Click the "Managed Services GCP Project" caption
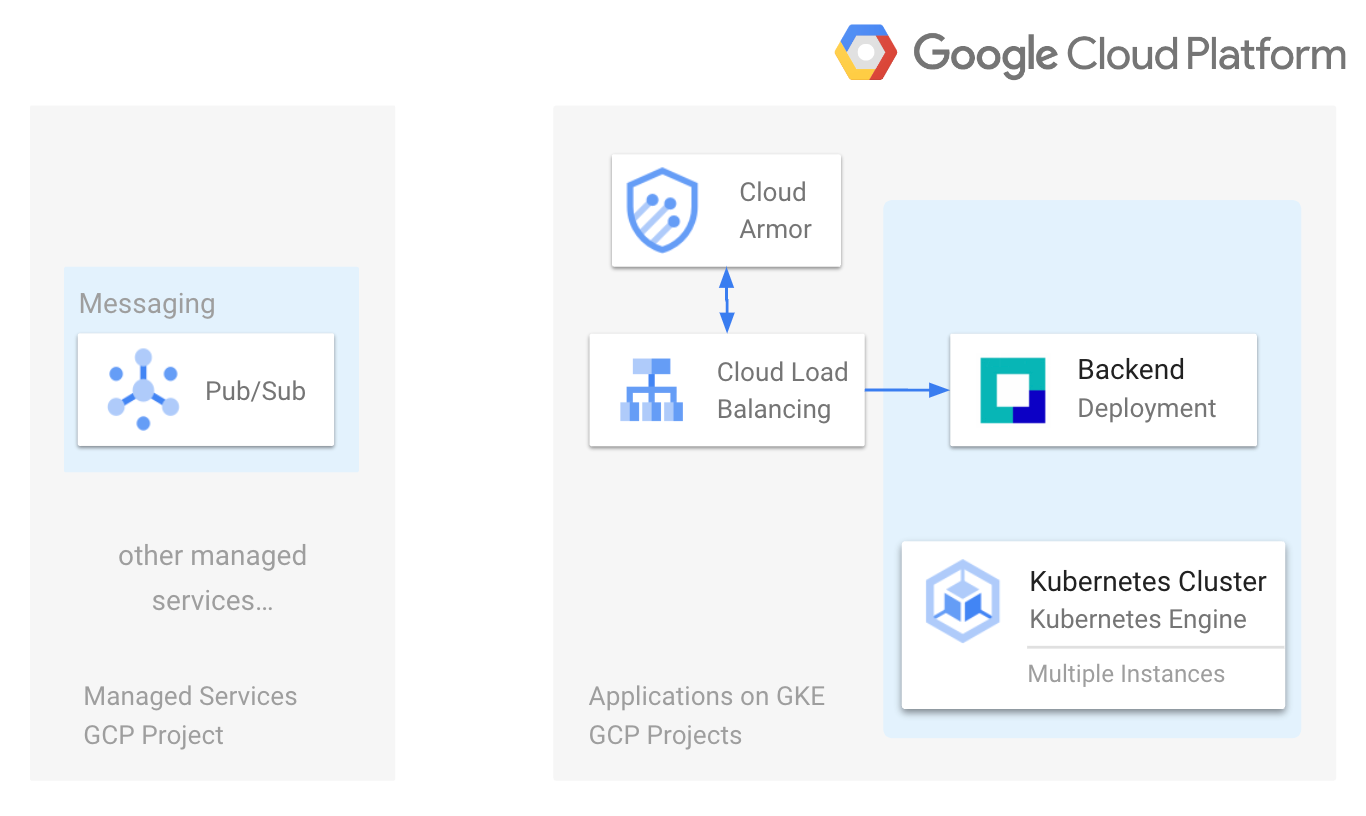 190,715
